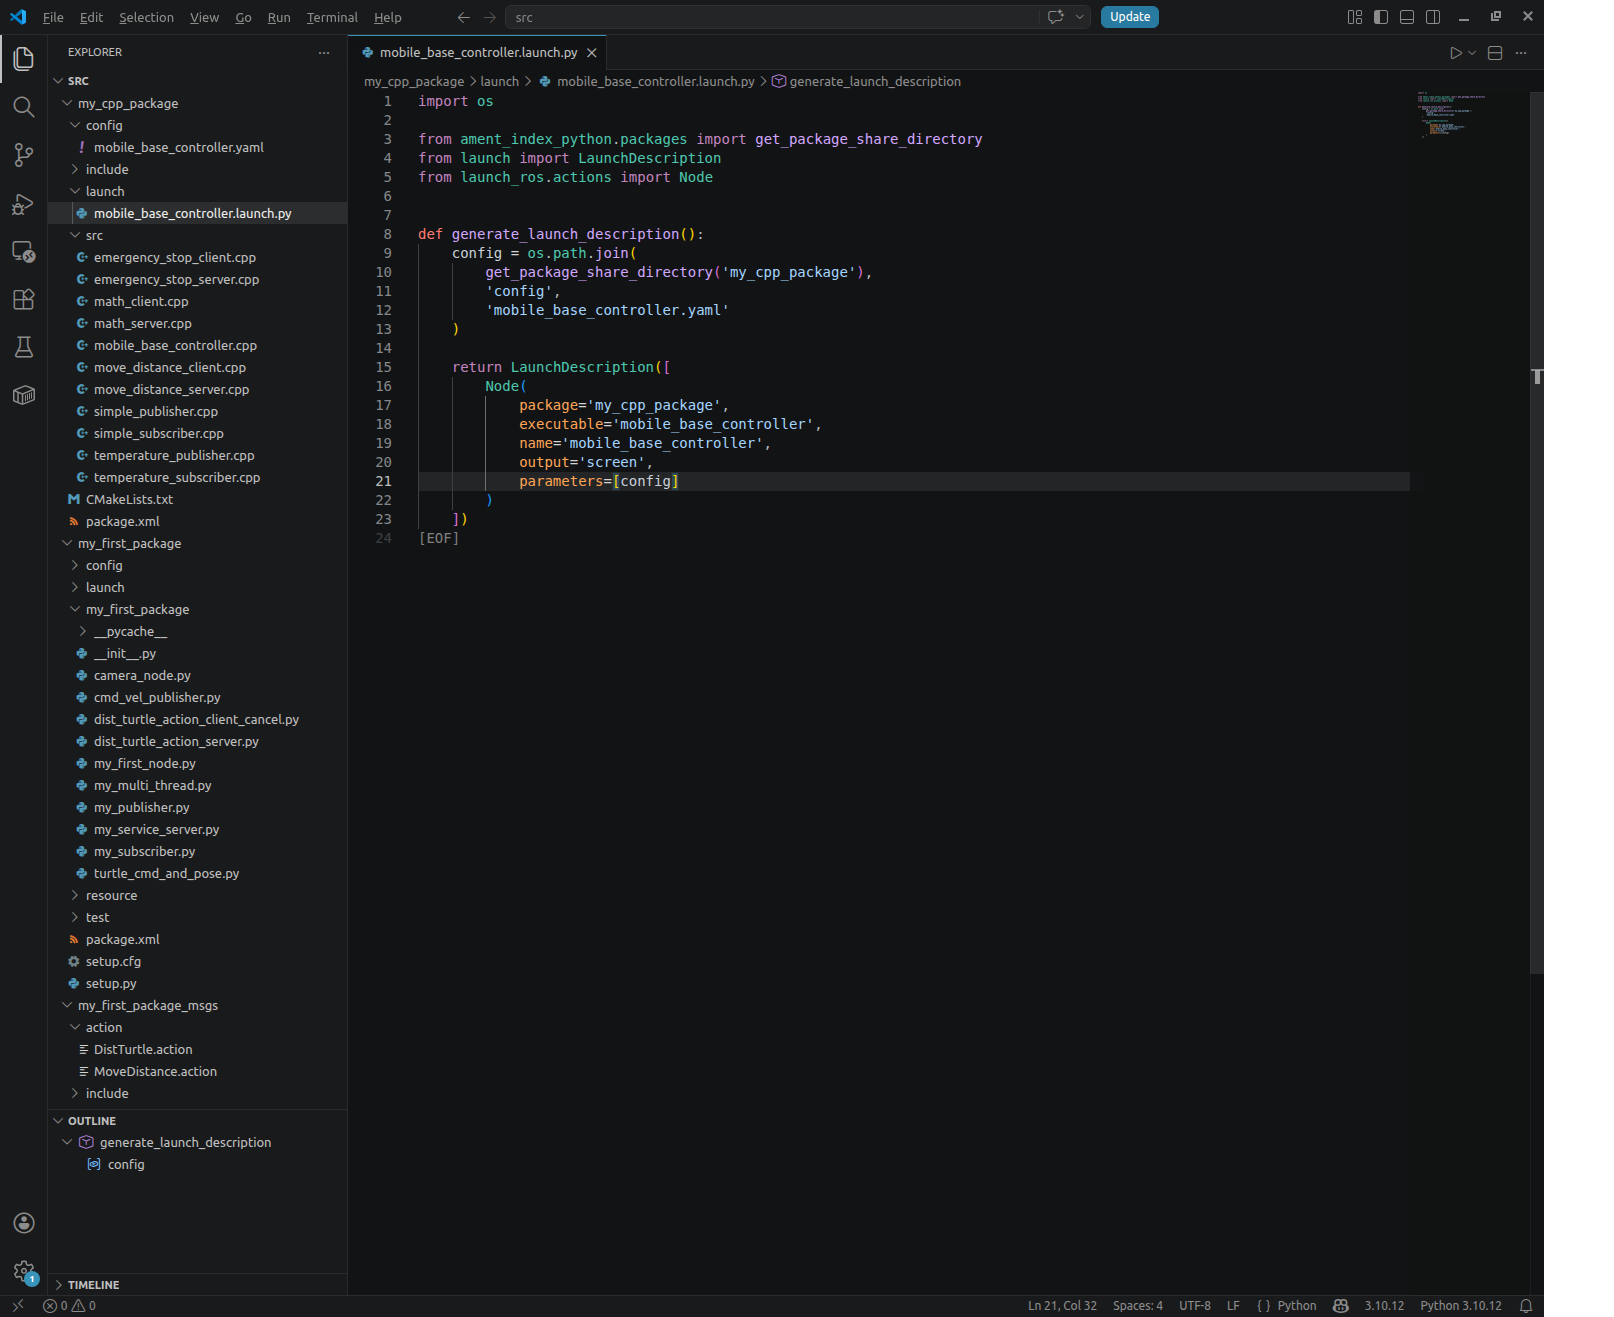Screen dimensions: 1614x1317
Task: Toggle Primary Side Bar visibility
Action: 1381,17
